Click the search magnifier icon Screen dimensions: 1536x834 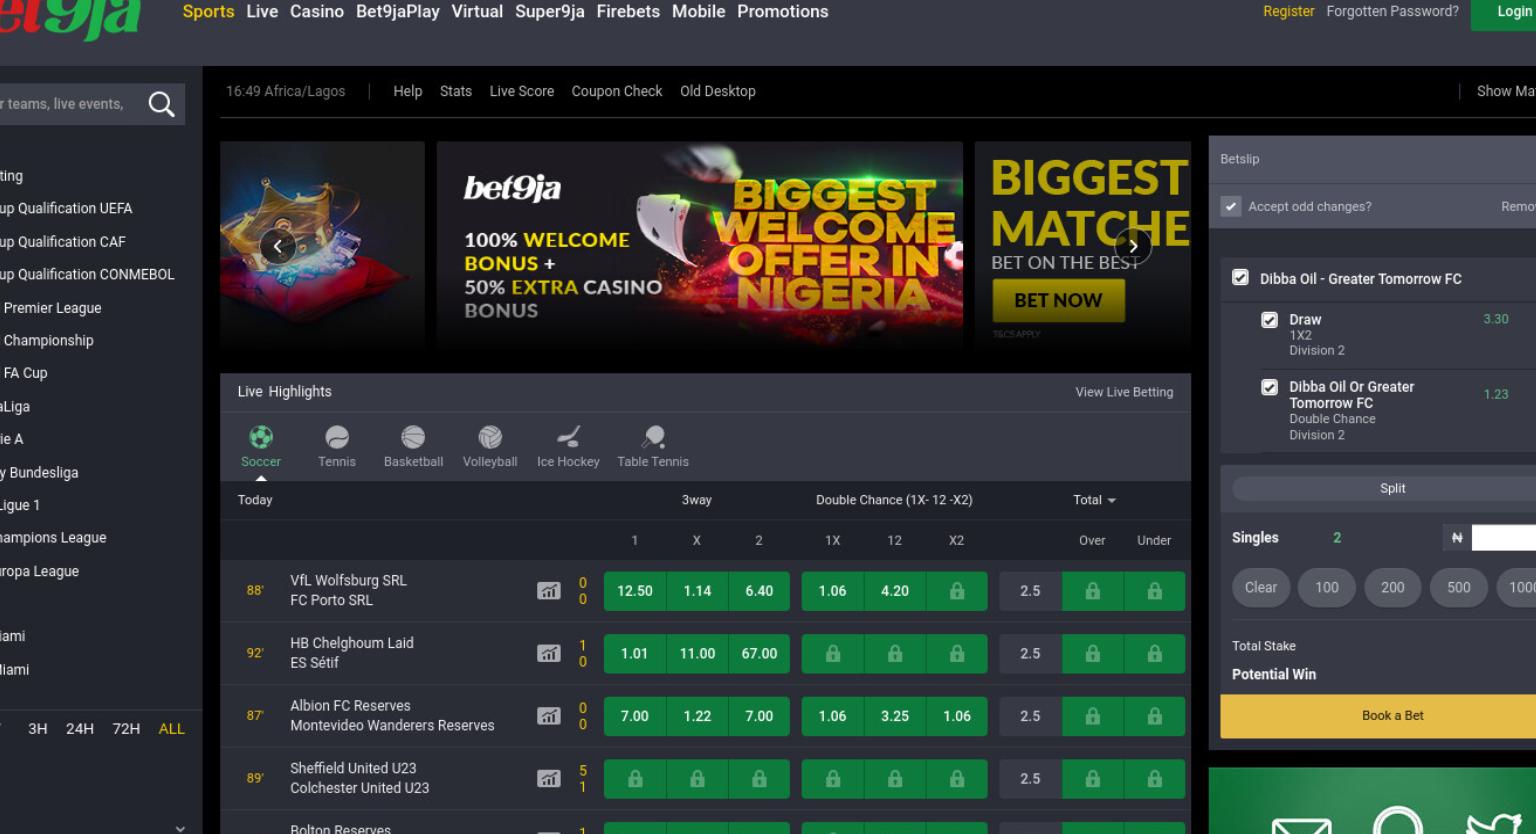(161, 104)
